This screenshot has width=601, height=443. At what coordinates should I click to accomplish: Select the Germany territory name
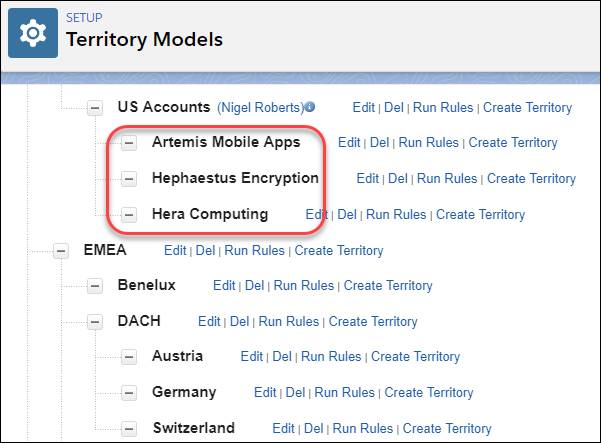184,392
